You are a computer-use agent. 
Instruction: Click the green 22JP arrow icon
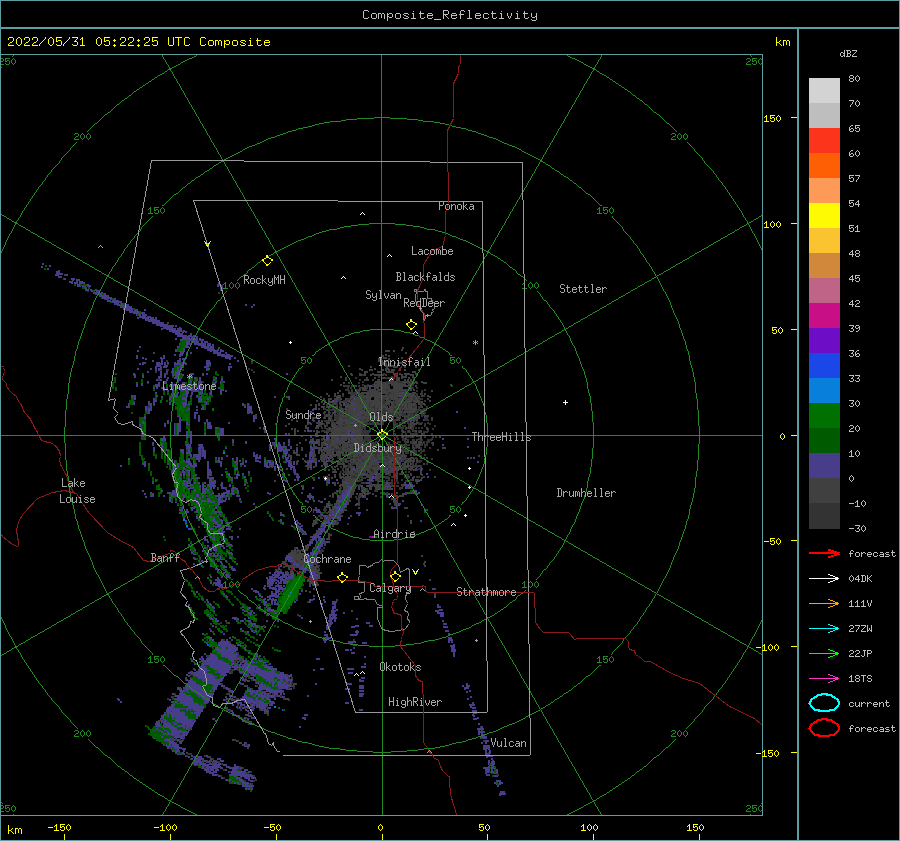pyautogui.click(x=824, y=653)
